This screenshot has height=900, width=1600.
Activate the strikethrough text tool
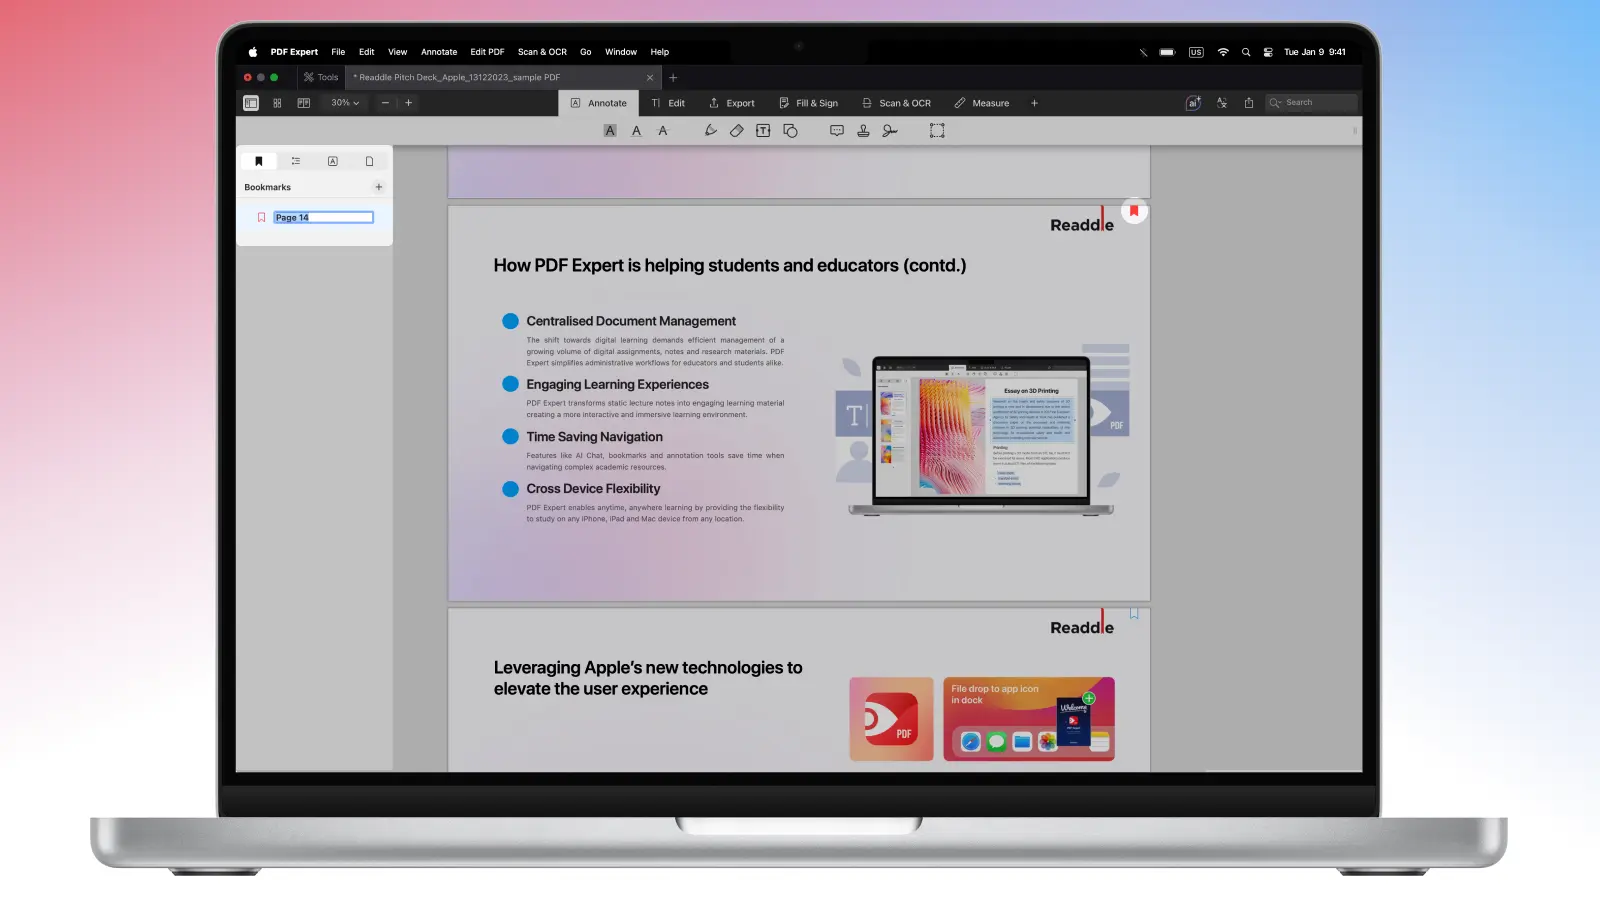coord(662,131)
